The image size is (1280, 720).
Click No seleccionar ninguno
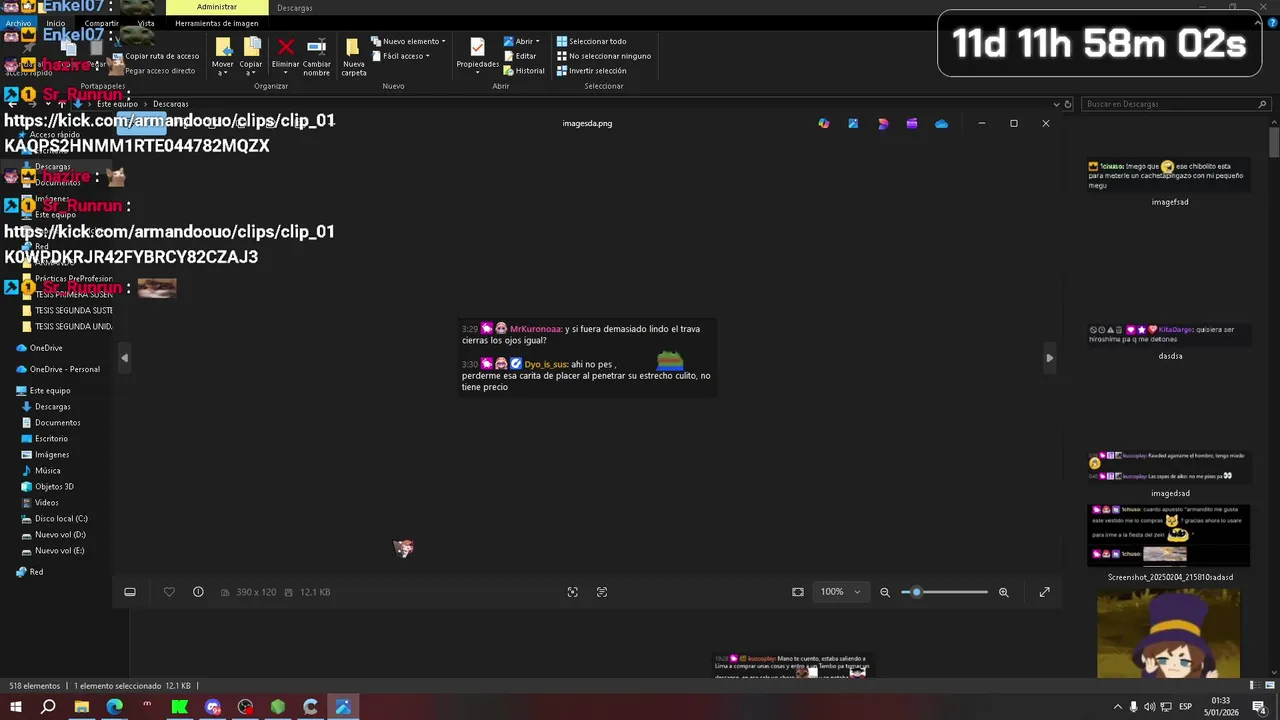pyautogui.click(x=603, y=56)
